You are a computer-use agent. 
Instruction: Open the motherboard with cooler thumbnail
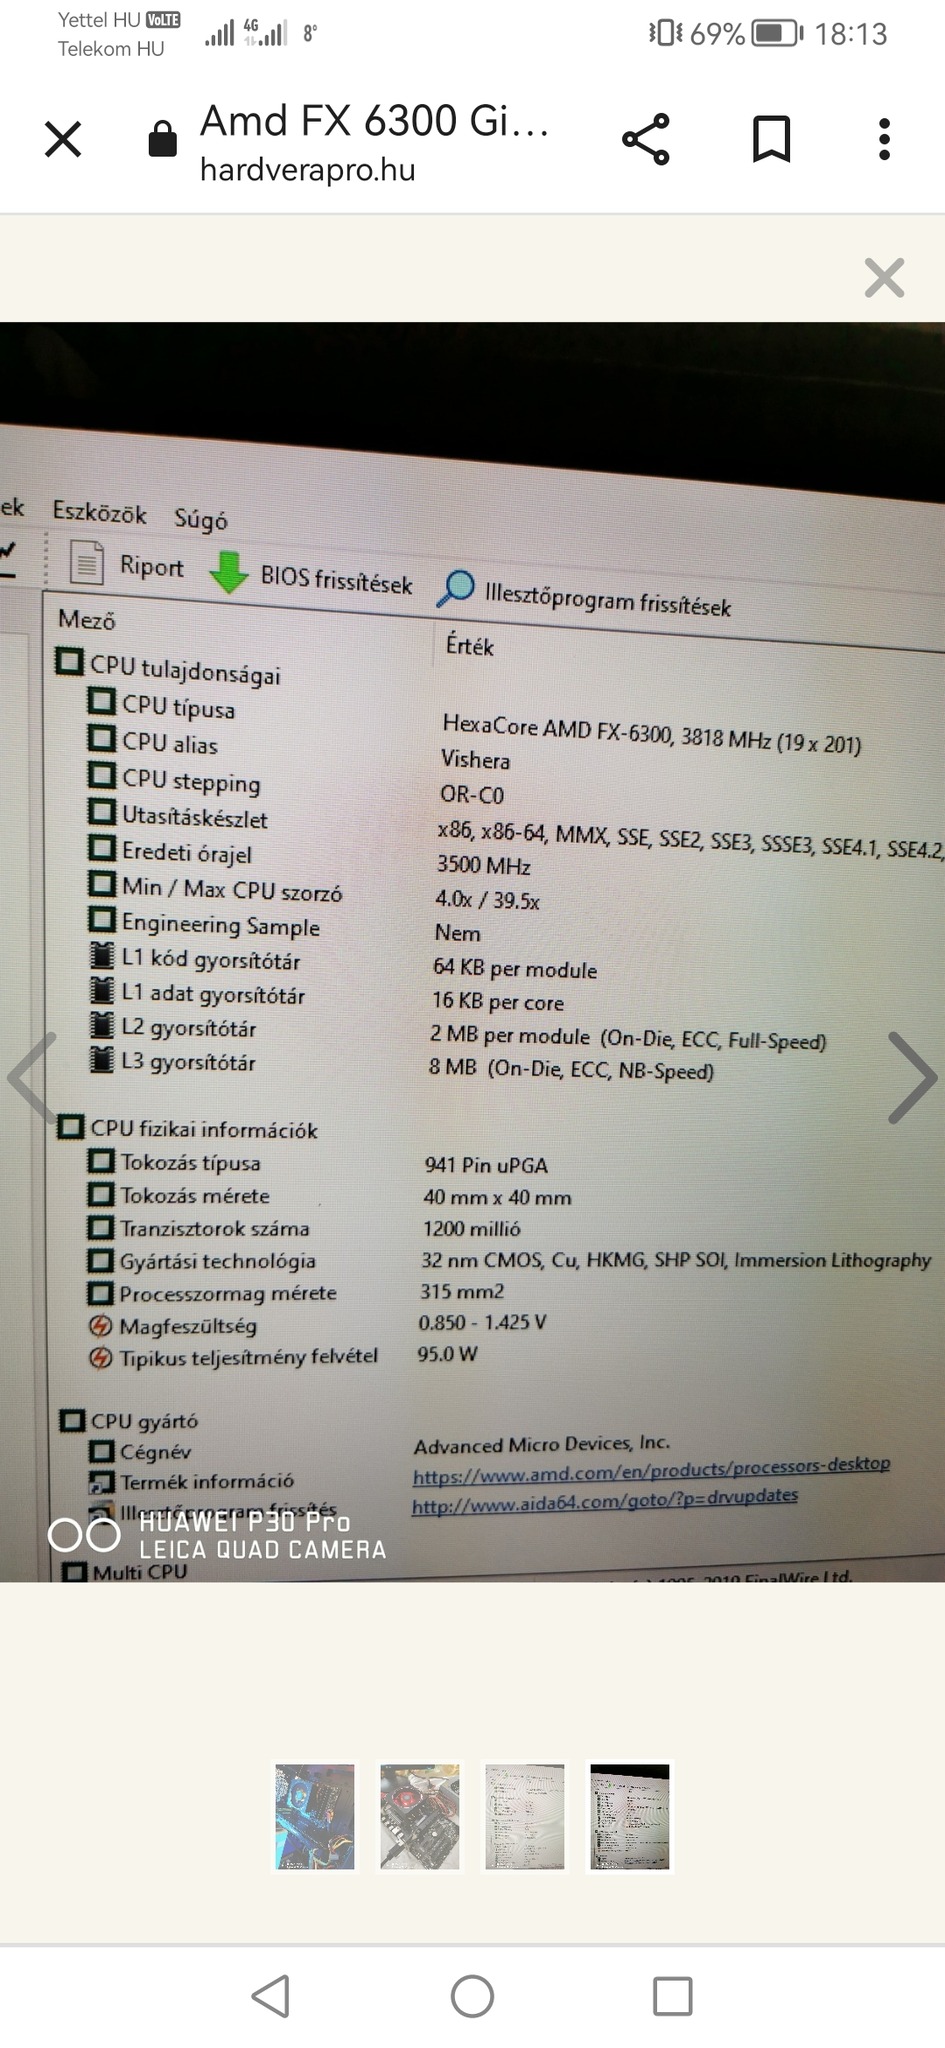[420, 1816]
